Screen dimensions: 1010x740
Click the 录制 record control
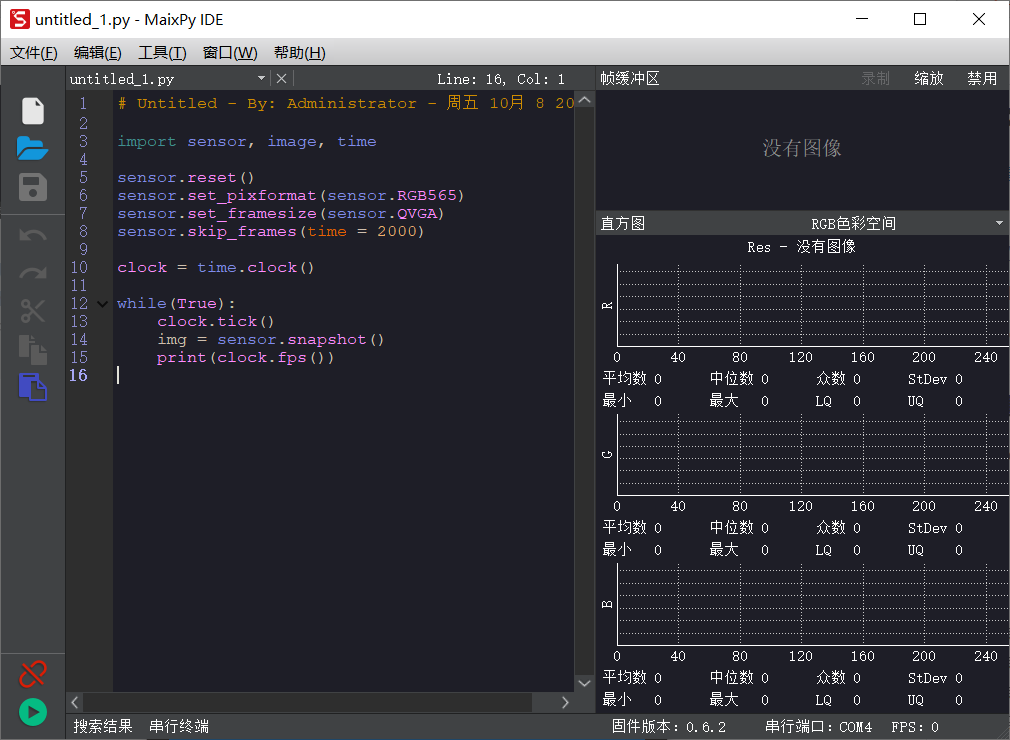pyautogui.click(x=874, y=77)
